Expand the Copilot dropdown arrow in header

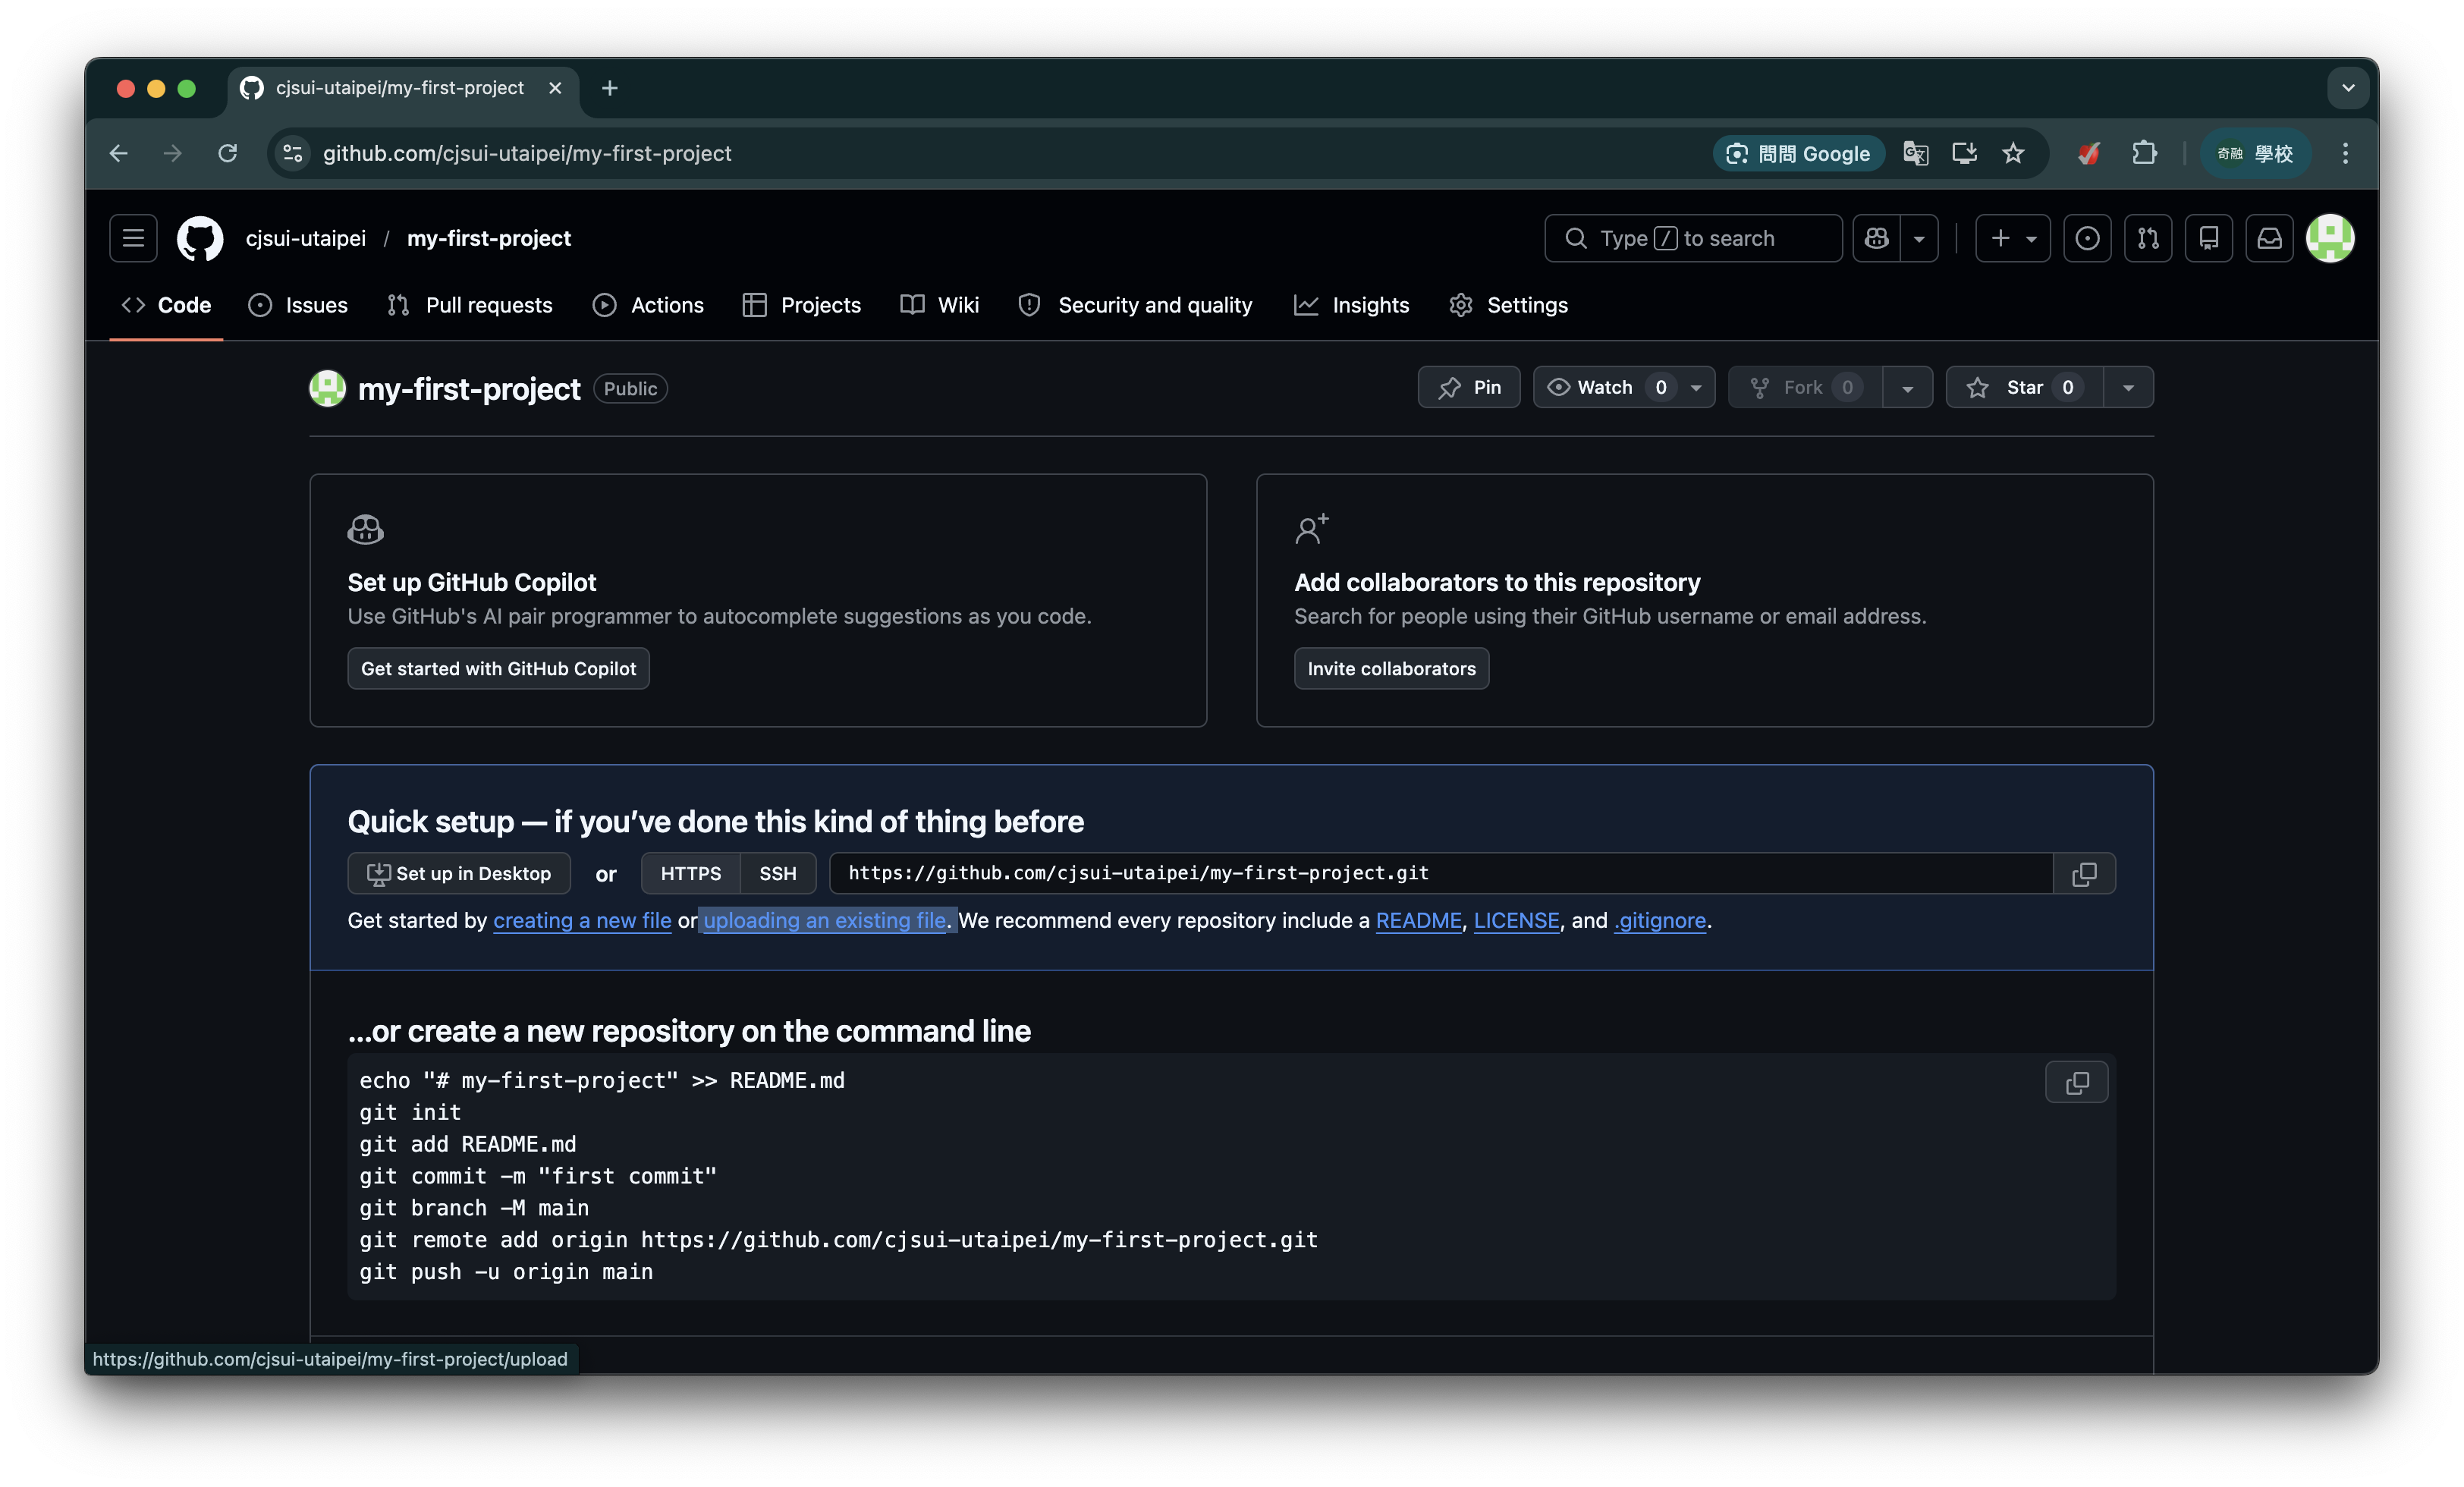coord(1919,238)
